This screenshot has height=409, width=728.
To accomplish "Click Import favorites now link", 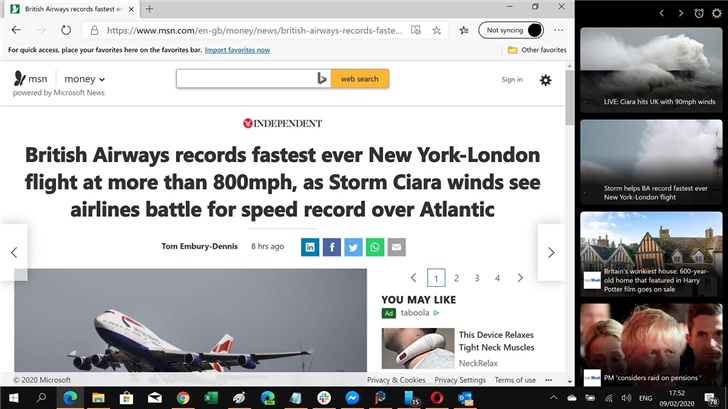I will coord(237,50).
